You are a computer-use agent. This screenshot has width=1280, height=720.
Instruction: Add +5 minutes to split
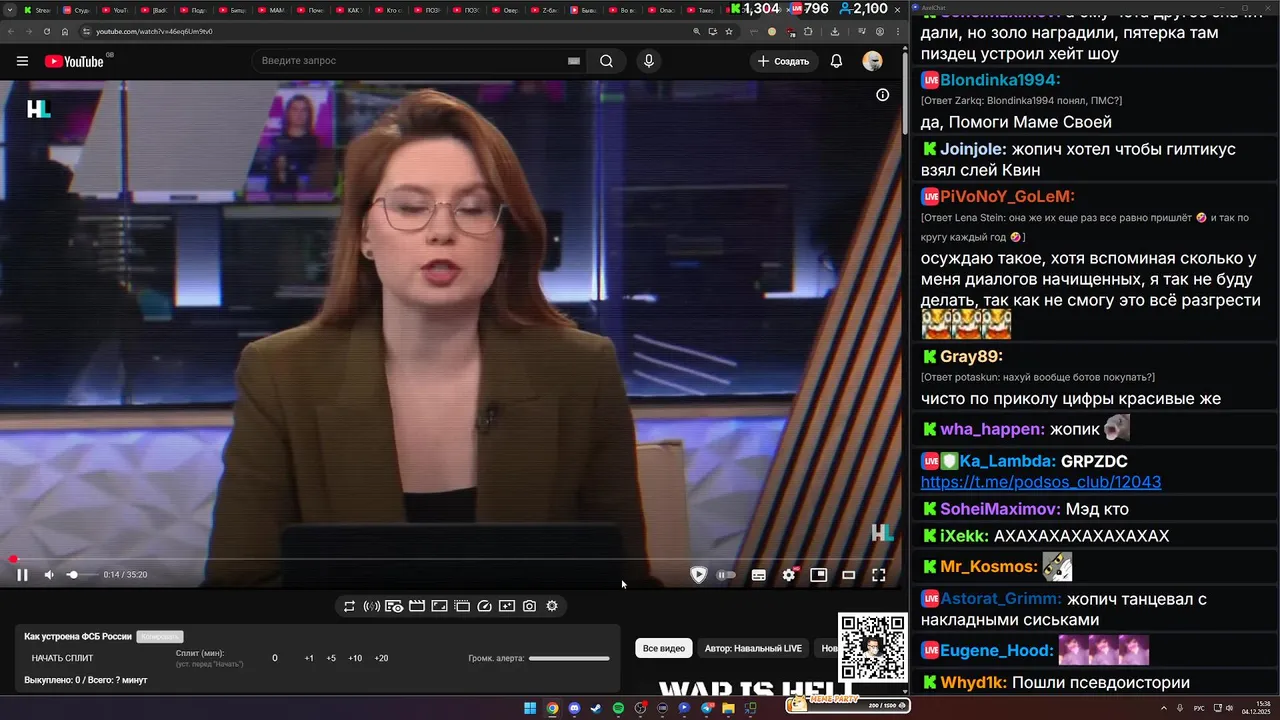331,658
